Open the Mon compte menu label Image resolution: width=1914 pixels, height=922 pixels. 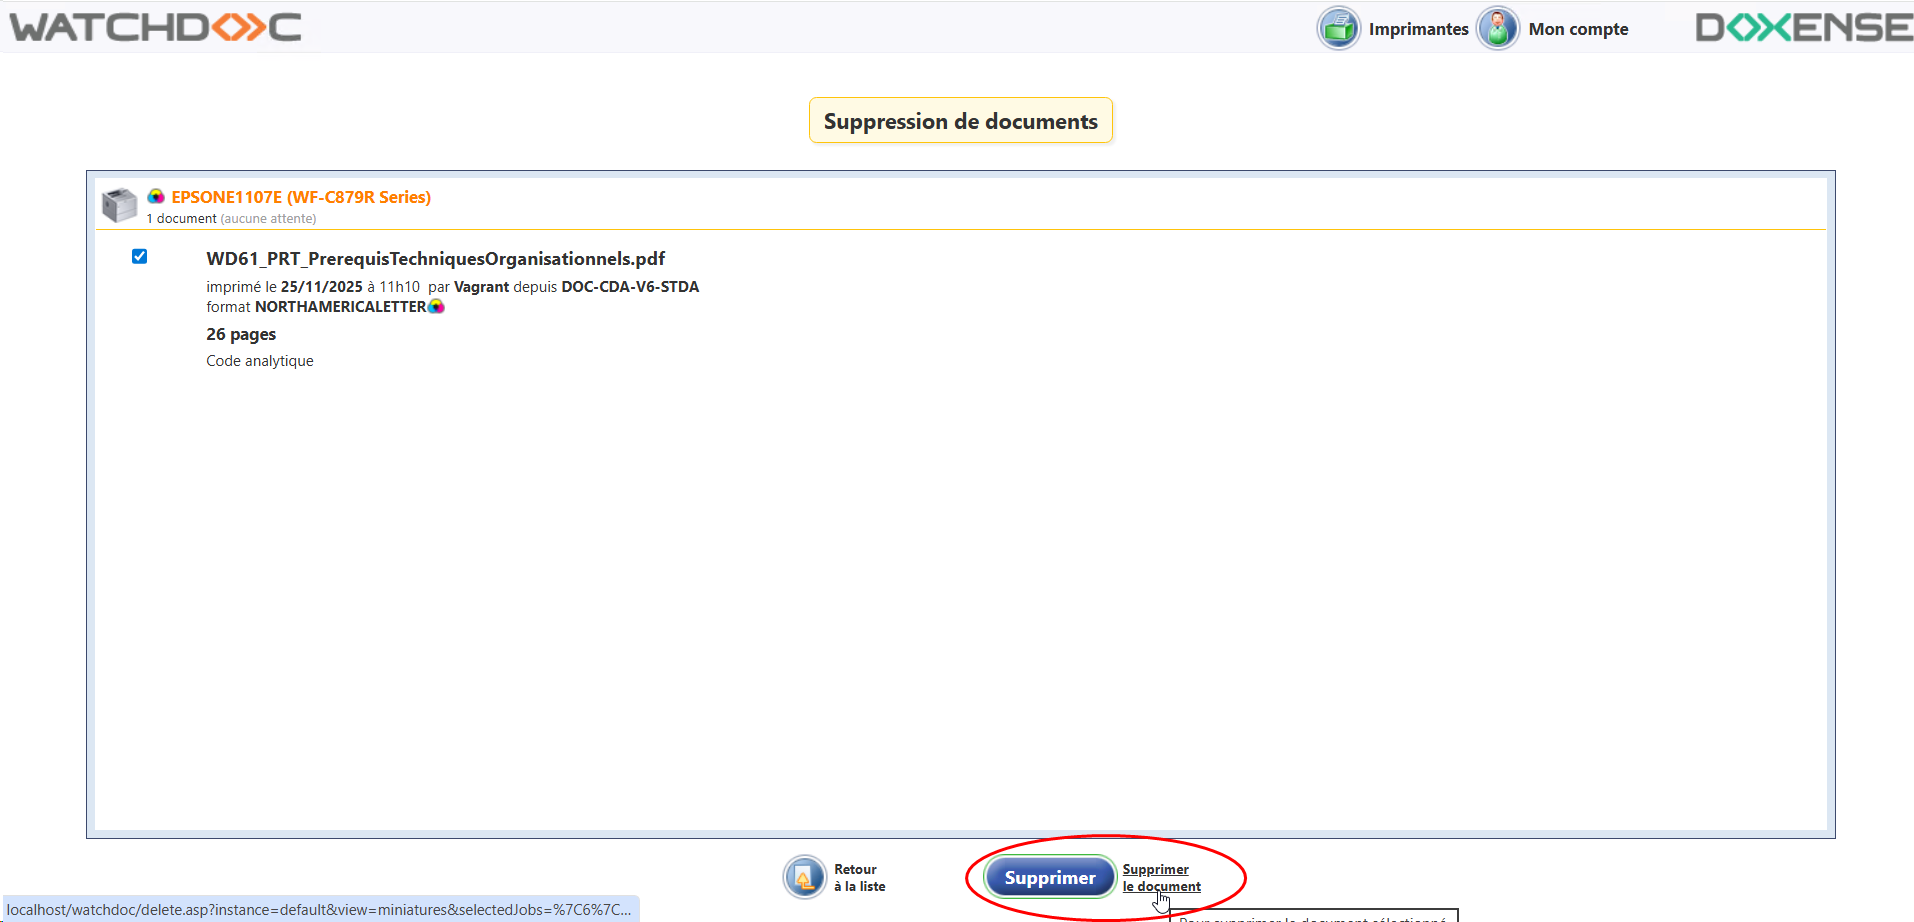tap(1578, 29)
